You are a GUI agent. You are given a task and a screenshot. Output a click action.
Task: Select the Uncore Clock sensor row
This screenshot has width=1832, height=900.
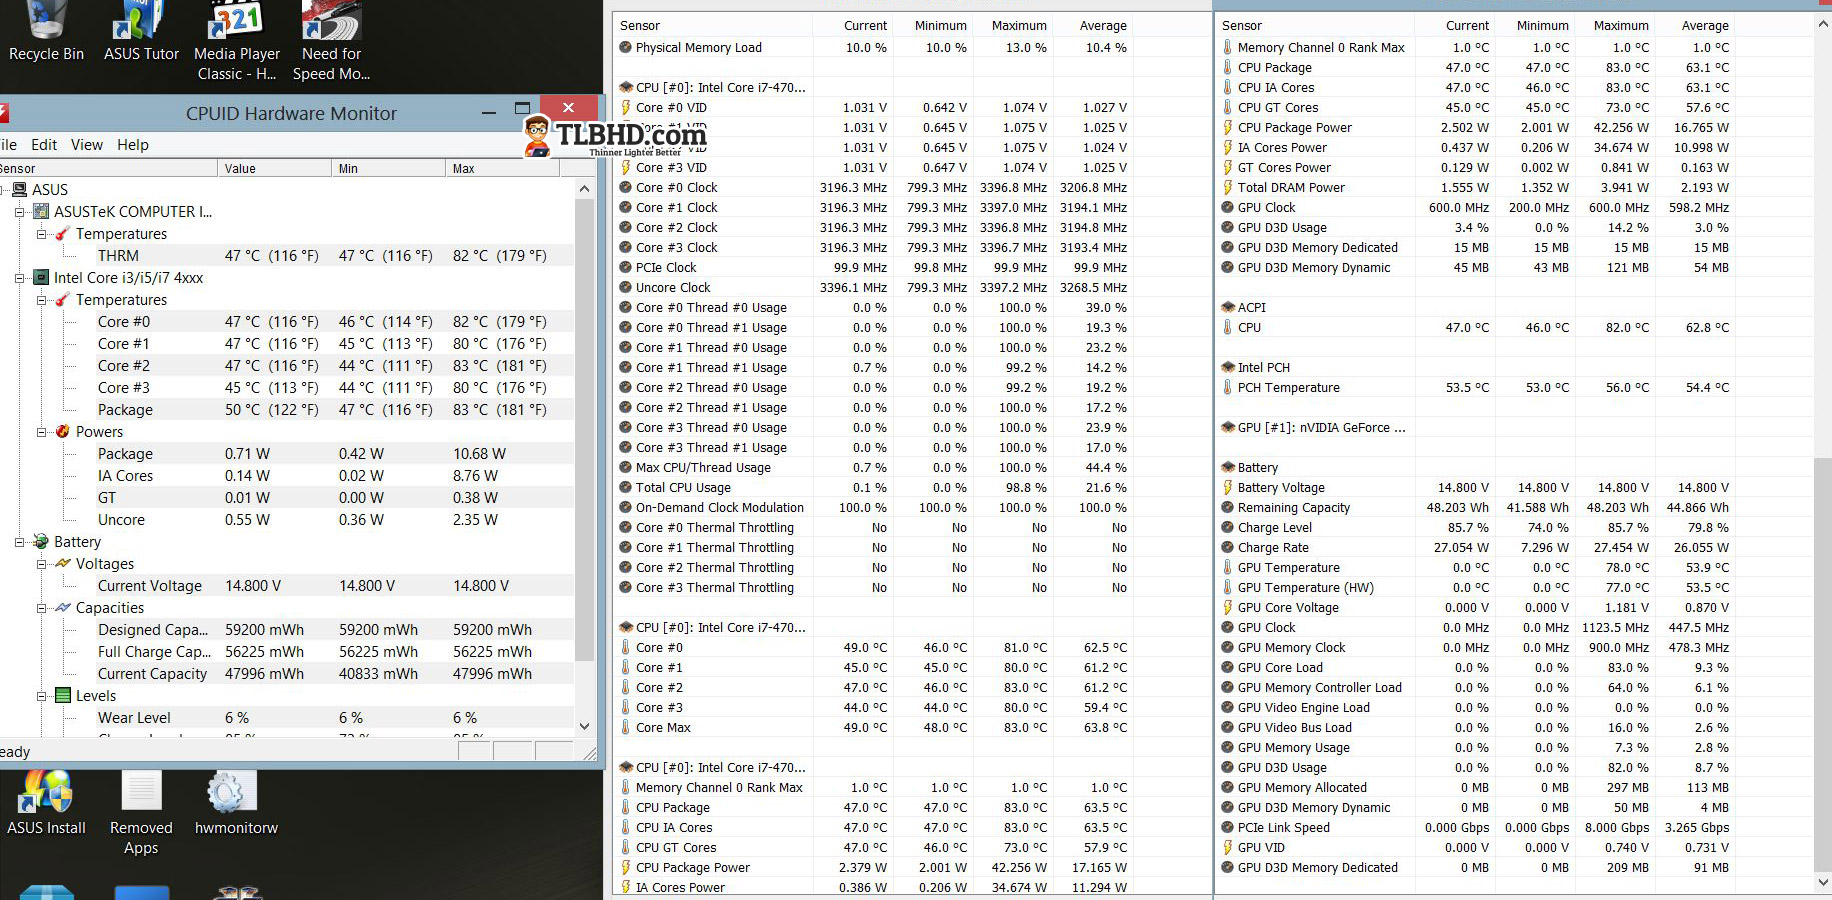(873, 287)
